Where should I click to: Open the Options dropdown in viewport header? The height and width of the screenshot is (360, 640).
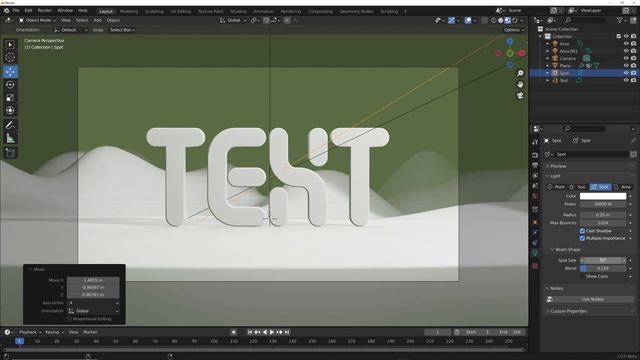pyautogui.click(x=513, y=30)
